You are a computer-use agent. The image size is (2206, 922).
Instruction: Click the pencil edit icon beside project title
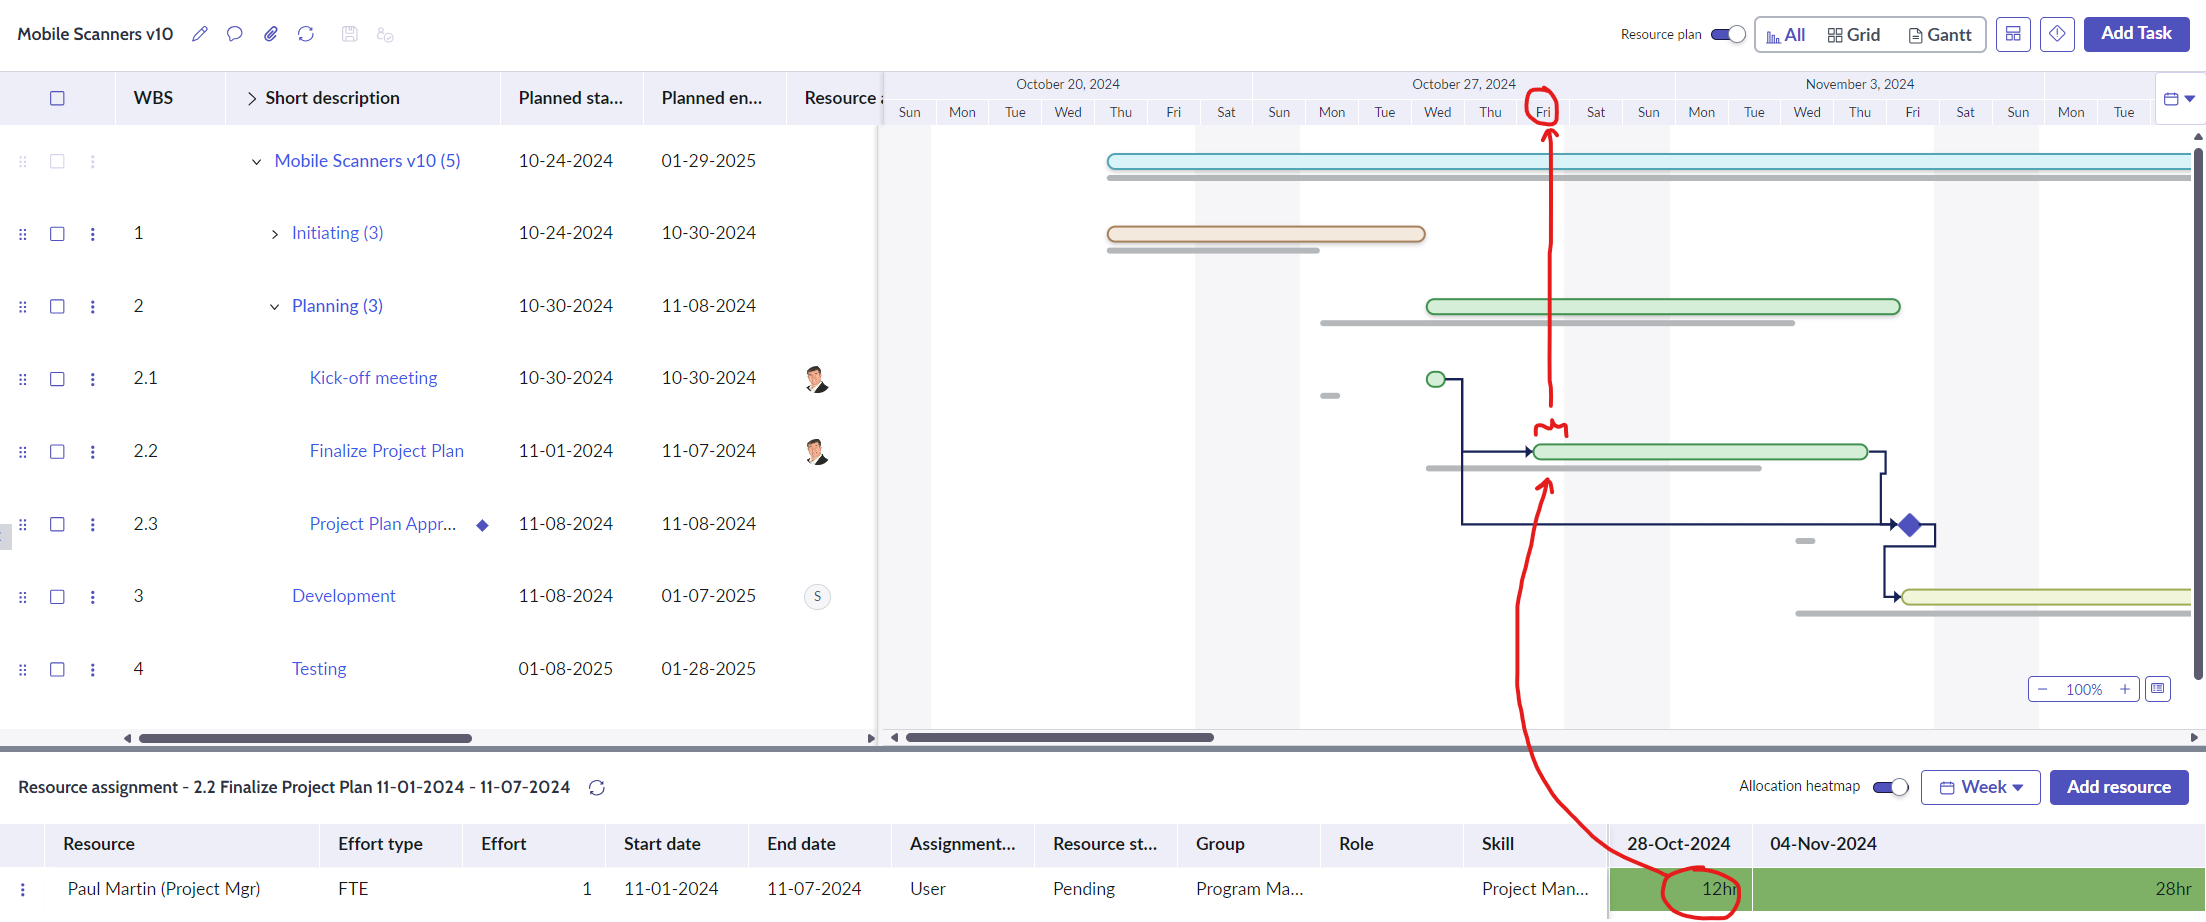pos(200,34)
